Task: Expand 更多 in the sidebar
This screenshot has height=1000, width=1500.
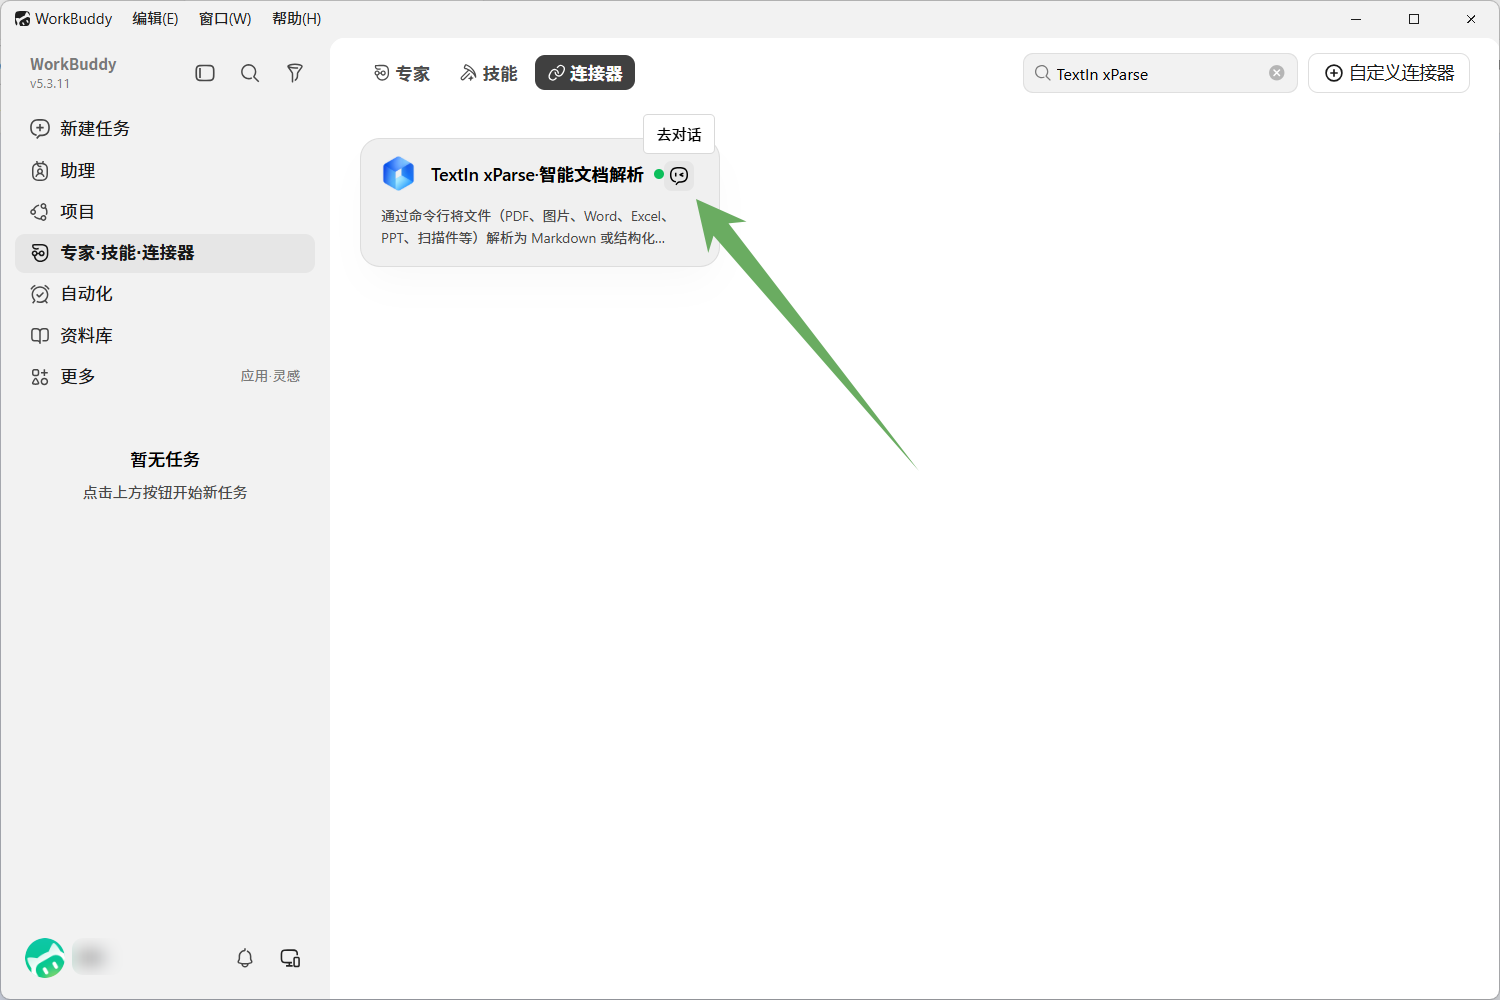Action: [x=165, y=377]
